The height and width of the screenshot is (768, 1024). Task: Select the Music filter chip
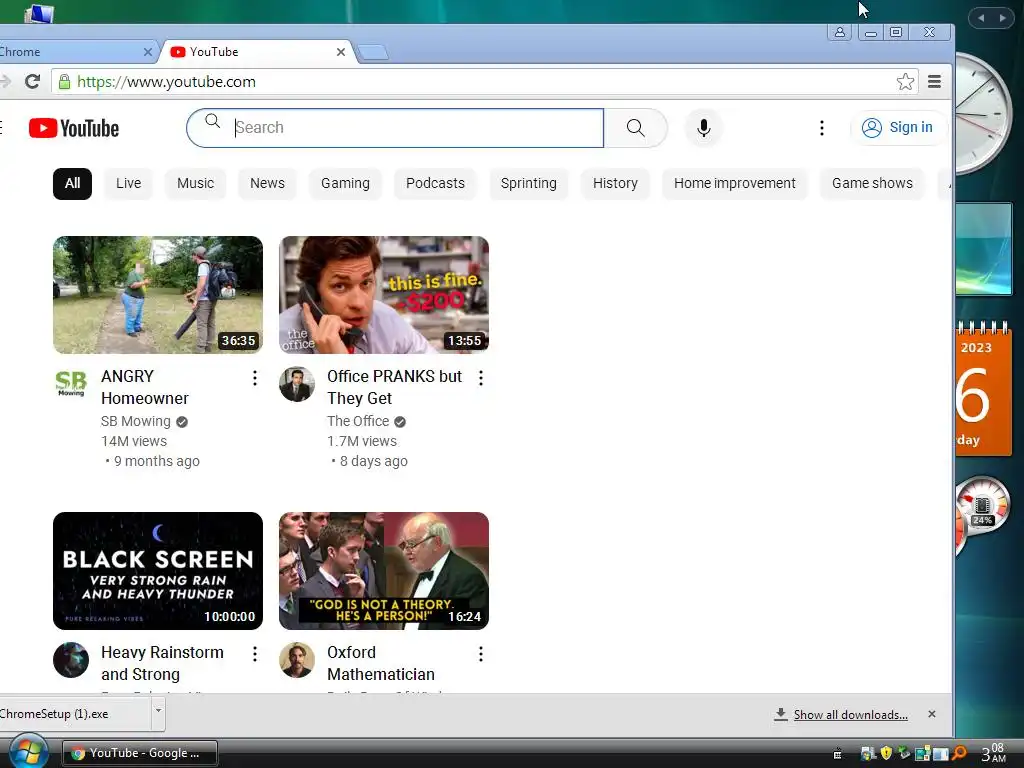click(x=195, y=184)
